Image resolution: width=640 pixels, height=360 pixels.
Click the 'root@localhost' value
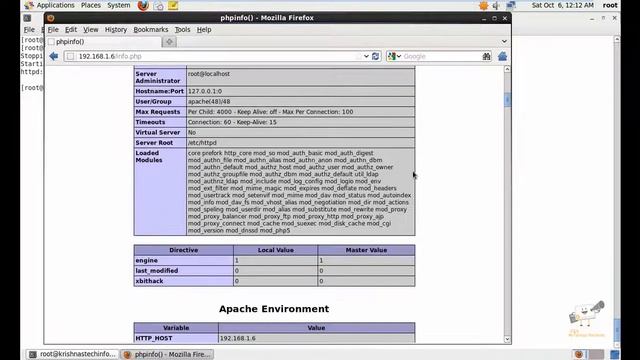(209, 74)
